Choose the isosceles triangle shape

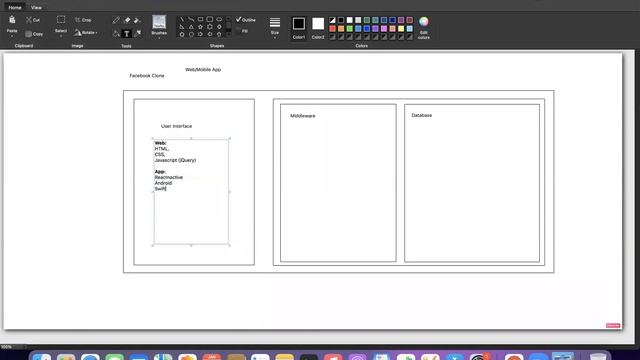coord(191,27)
